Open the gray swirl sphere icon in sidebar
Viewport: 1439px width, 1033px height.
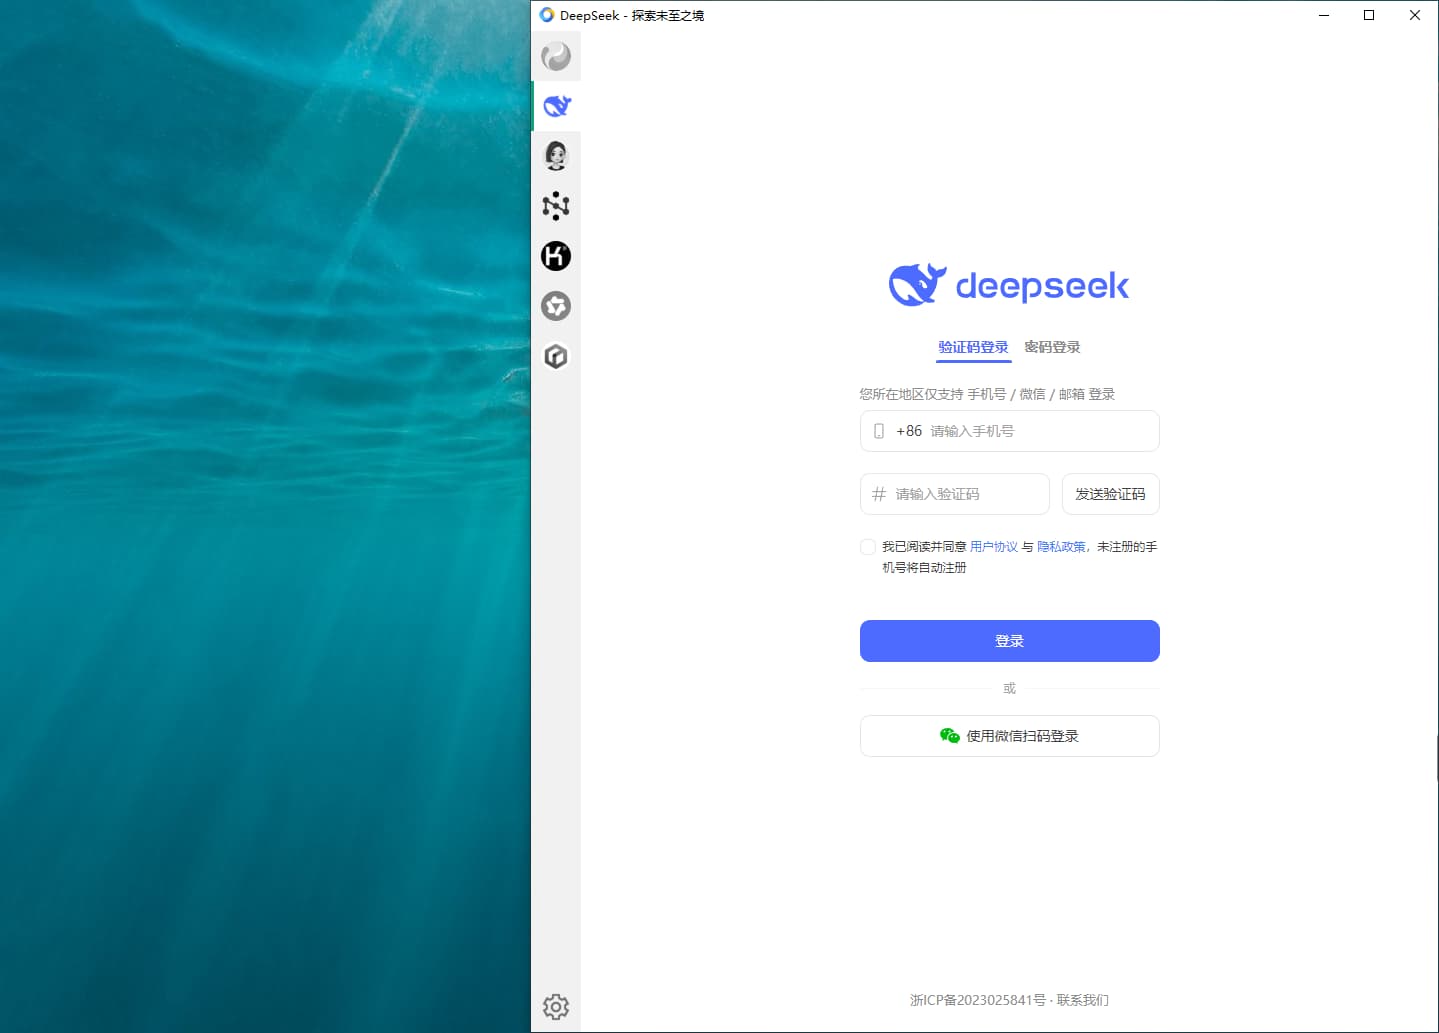pos(556,56)
